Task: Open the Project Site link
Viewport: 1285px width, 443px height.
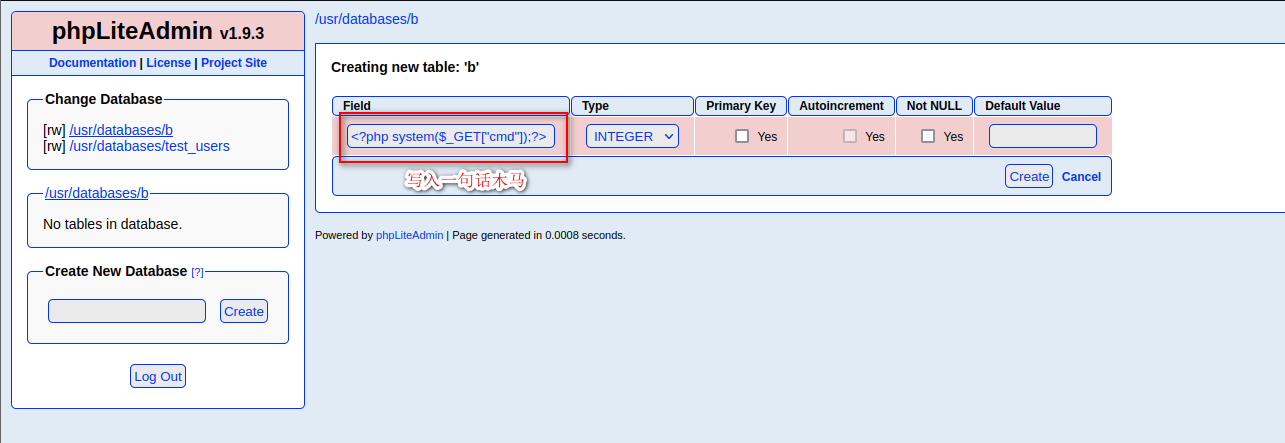Action: click(x=234, y=62)
